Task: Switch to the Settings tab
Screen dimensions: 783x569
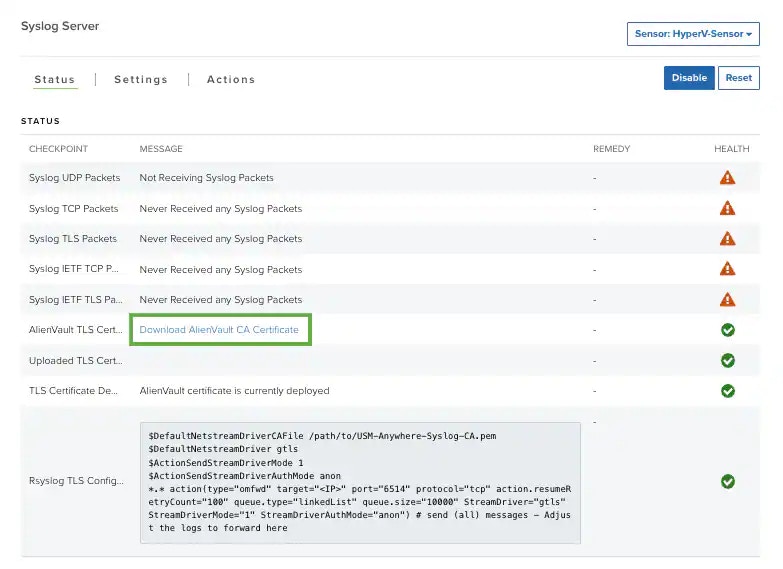Action: (141, 79)
